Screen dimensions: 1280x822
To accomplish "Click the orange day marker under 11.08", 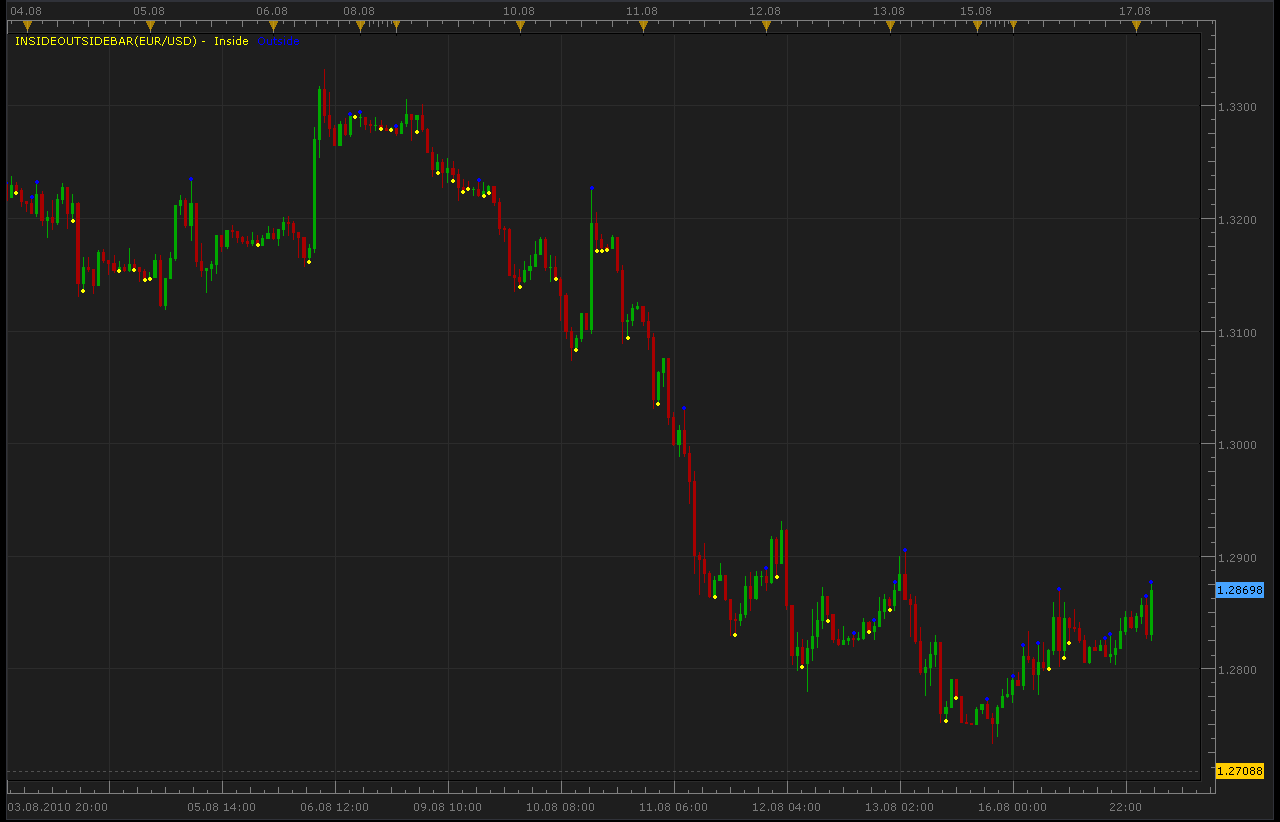I will 643,25.
